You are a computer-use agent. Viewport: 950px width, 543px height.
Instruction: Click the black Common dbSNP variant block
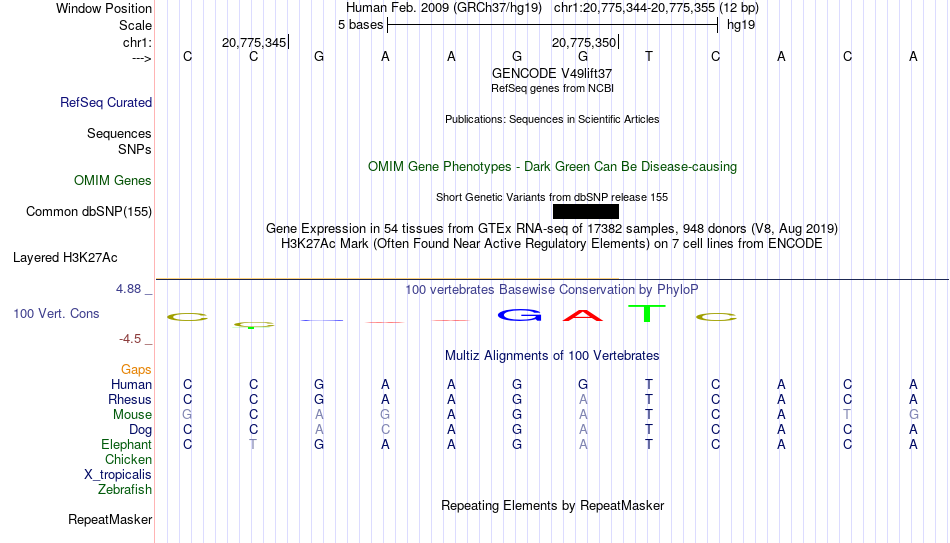586,212
